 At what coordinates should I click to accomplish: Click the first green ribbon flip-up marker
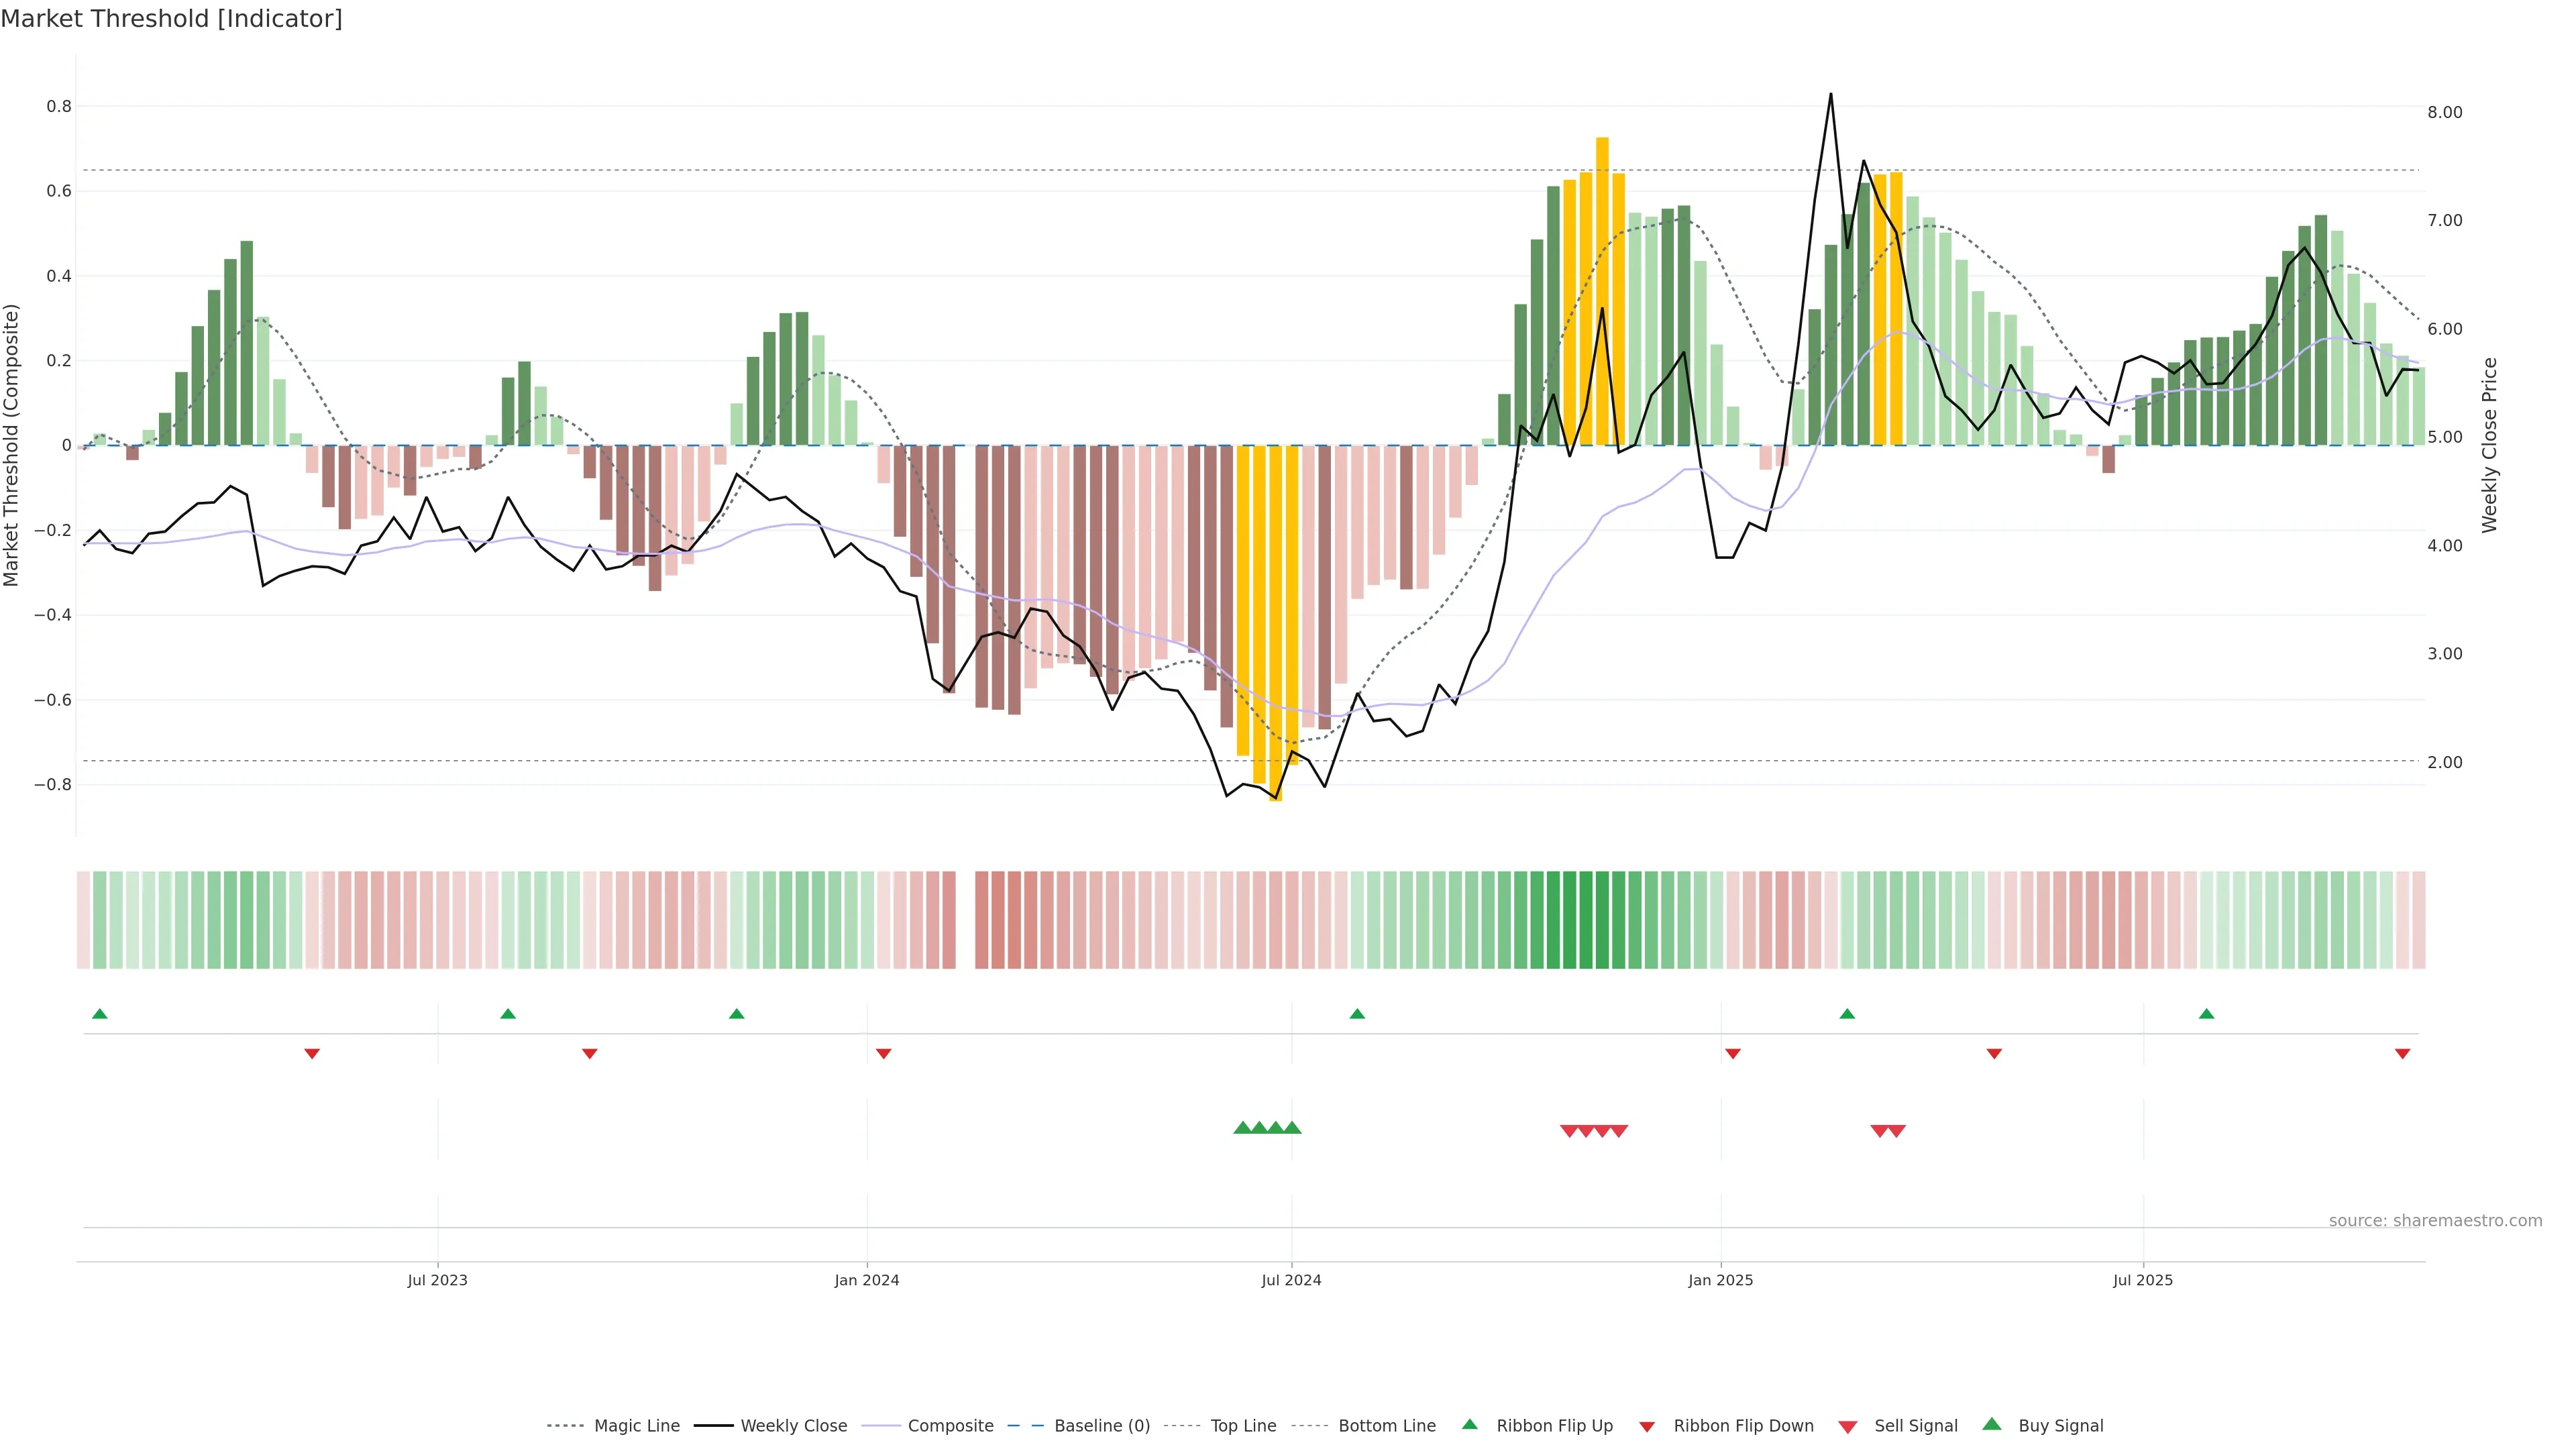(99, 1014)
